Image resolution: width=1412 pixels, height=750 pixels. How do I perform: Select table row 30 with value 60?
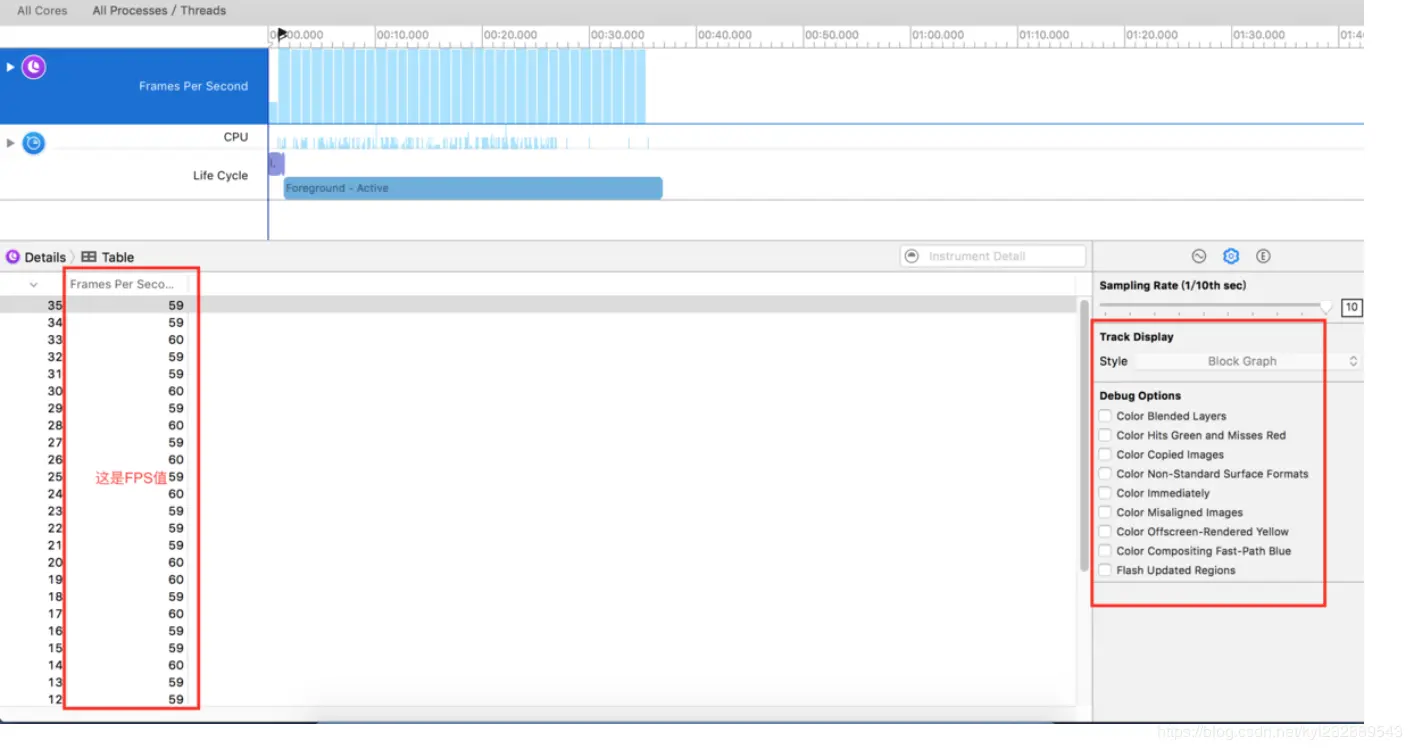(538, 391)
